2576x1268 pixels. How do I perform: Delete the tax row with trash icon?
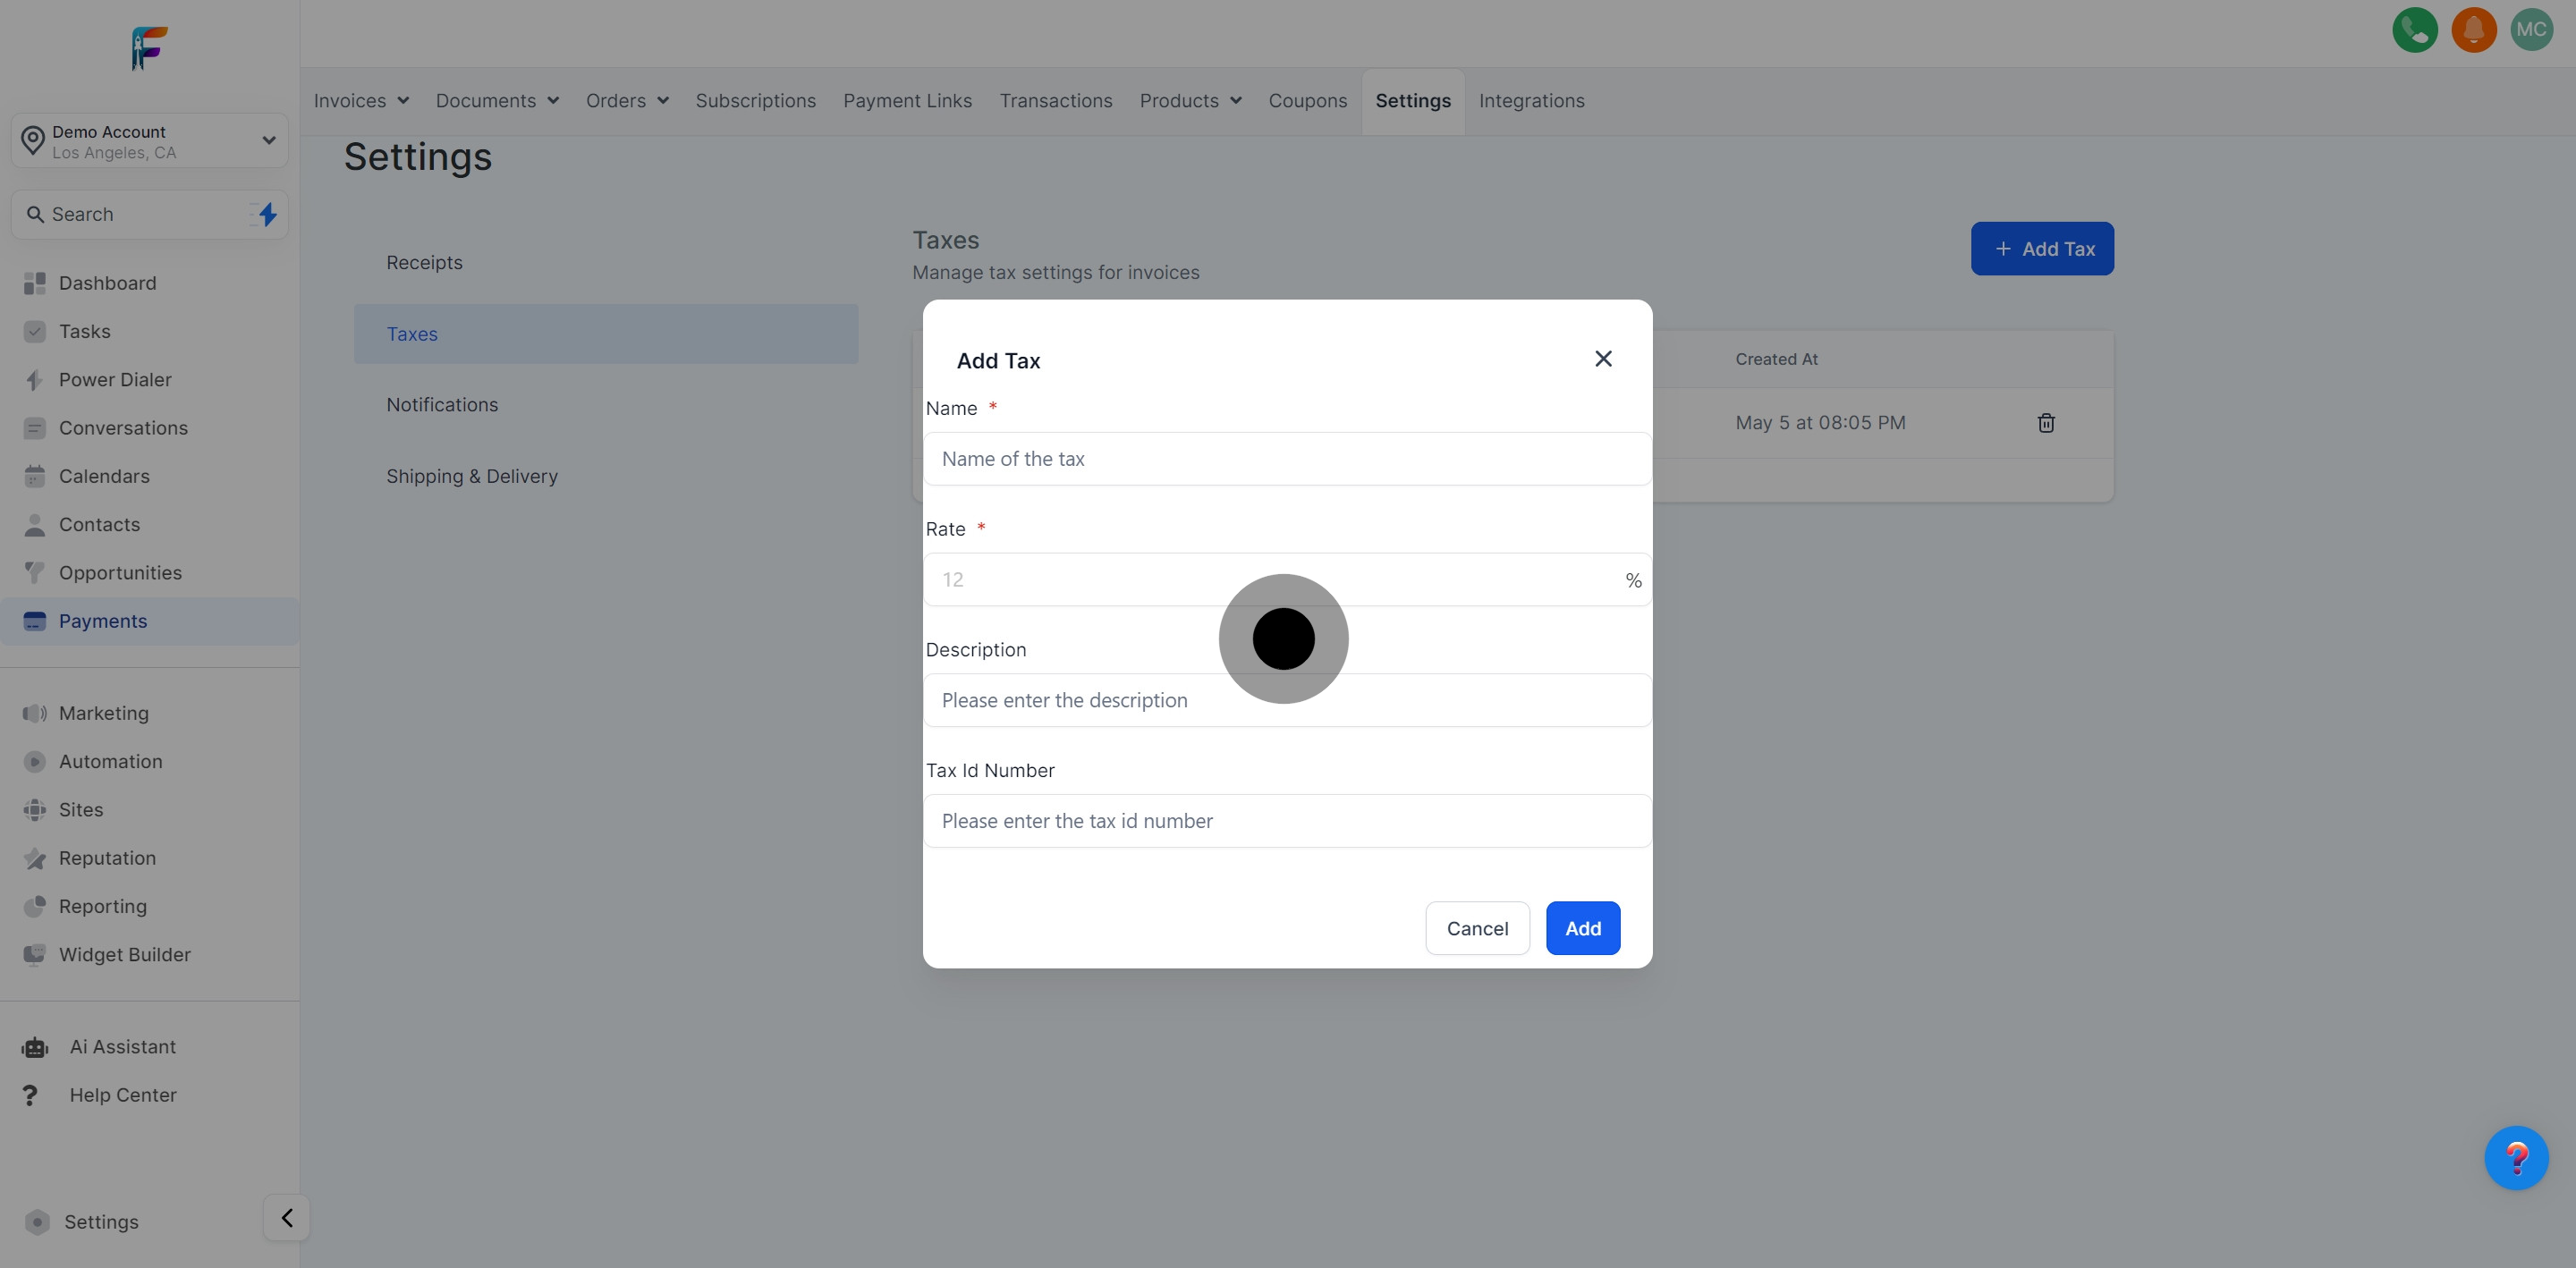click(x=2046, y=423)
